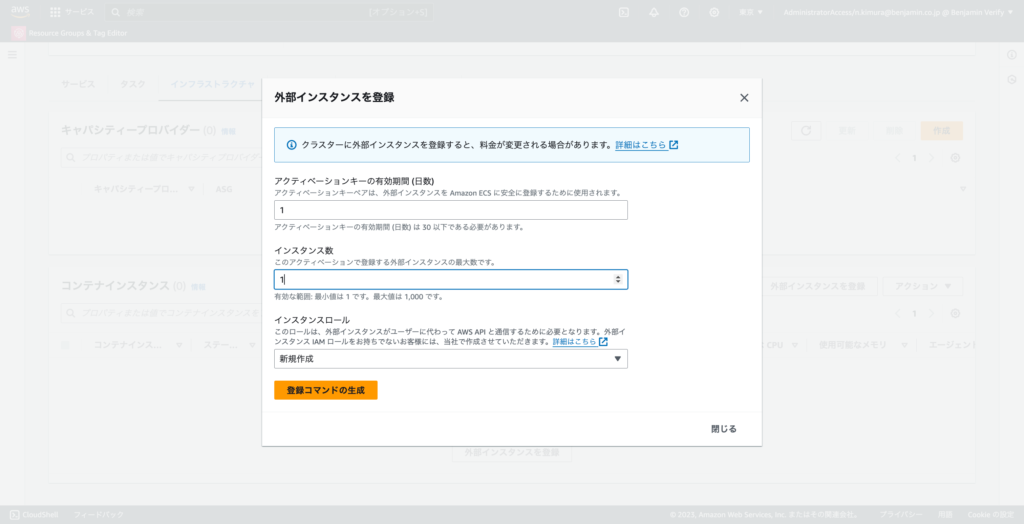Focus the インスタンス数 number input field
Screen dimensions: 1024x524
[451, 280]
